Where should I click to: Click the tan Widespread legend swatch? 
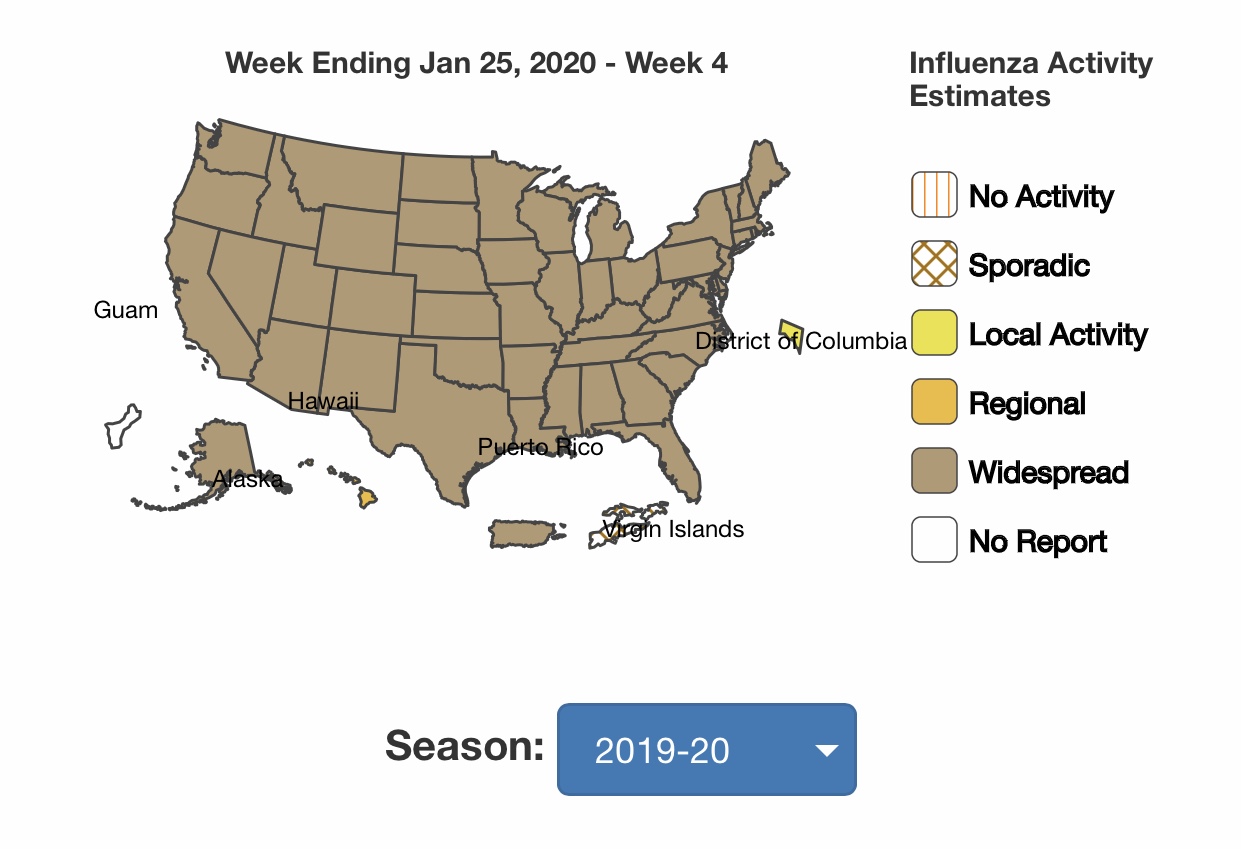pos(934,471)
